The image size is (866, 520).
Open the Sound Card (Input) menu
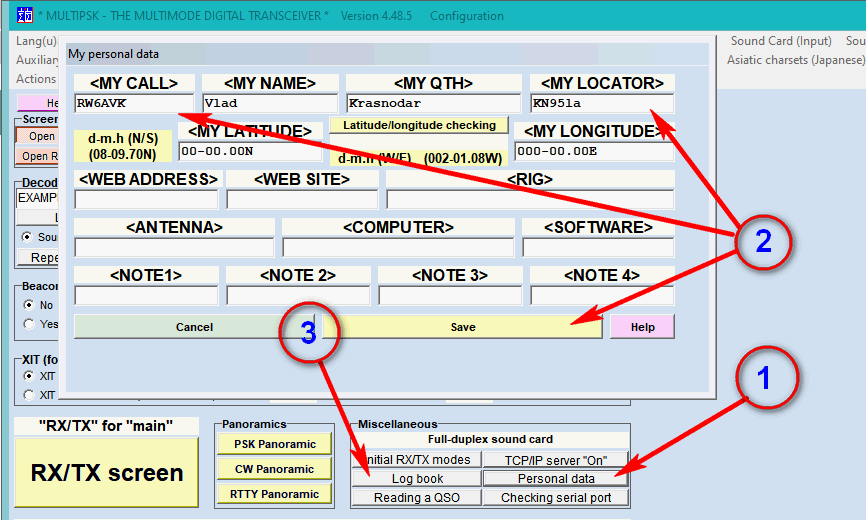(781, 41)
